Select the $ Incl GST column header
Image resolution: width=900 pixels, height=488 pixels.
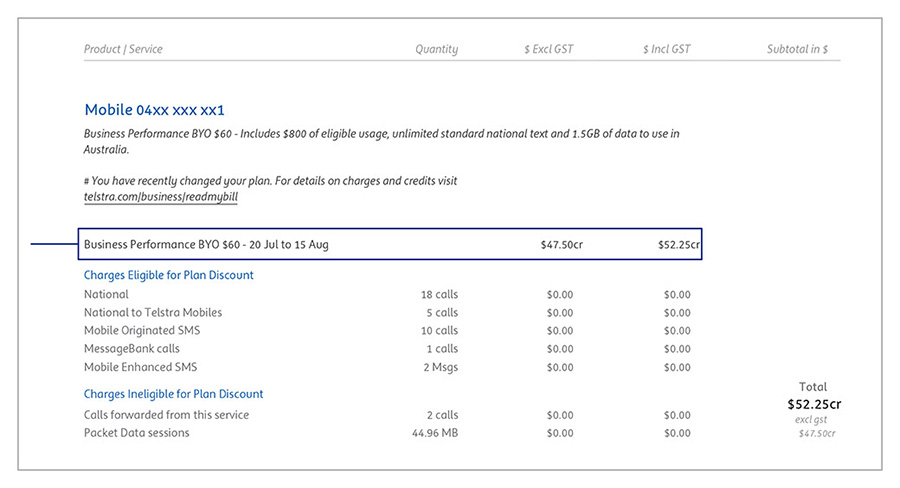click(x=666, y=49)
